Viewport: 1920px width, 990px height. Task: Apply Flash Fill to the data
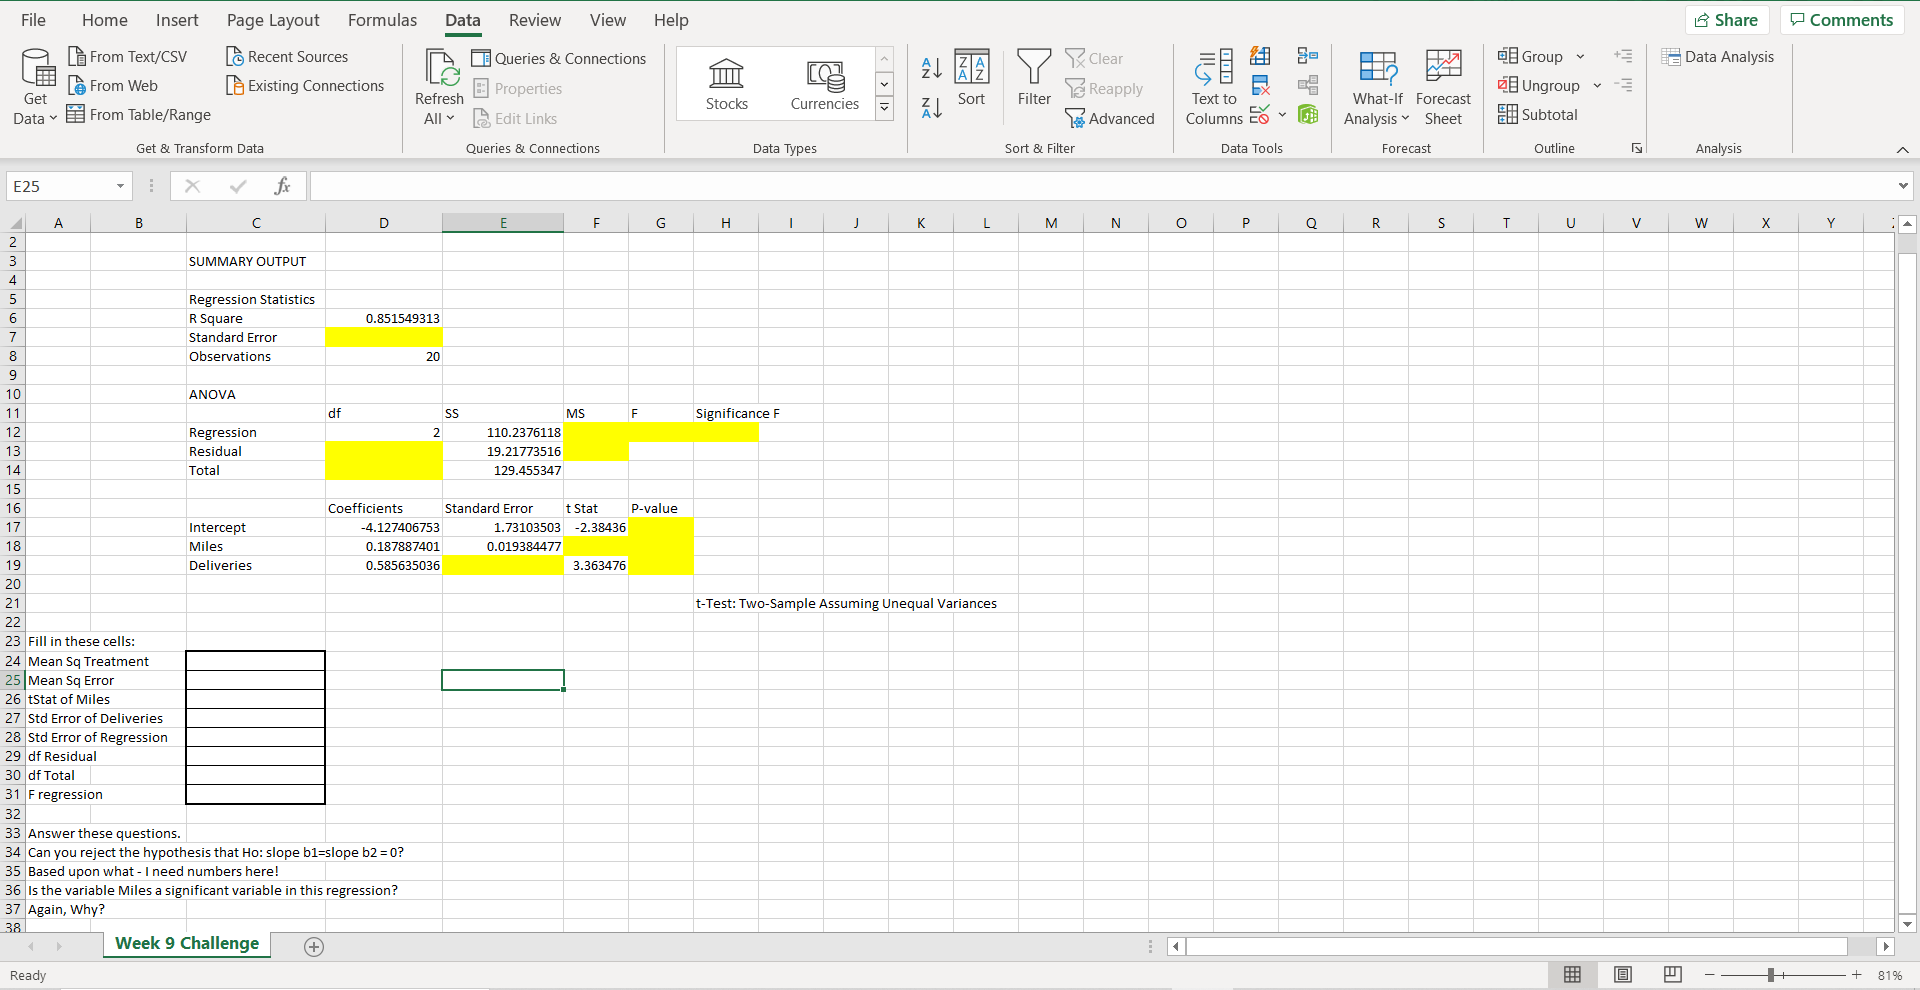click(1260, 57)
